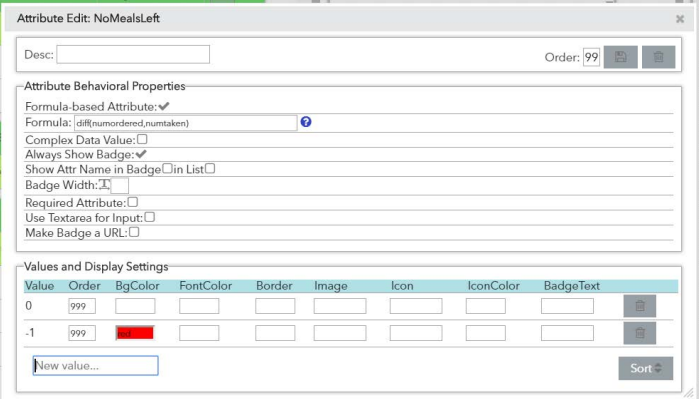Delete the attribute using the top trash icon
Viewport: 699px width, 399px height.
[658, 57]
